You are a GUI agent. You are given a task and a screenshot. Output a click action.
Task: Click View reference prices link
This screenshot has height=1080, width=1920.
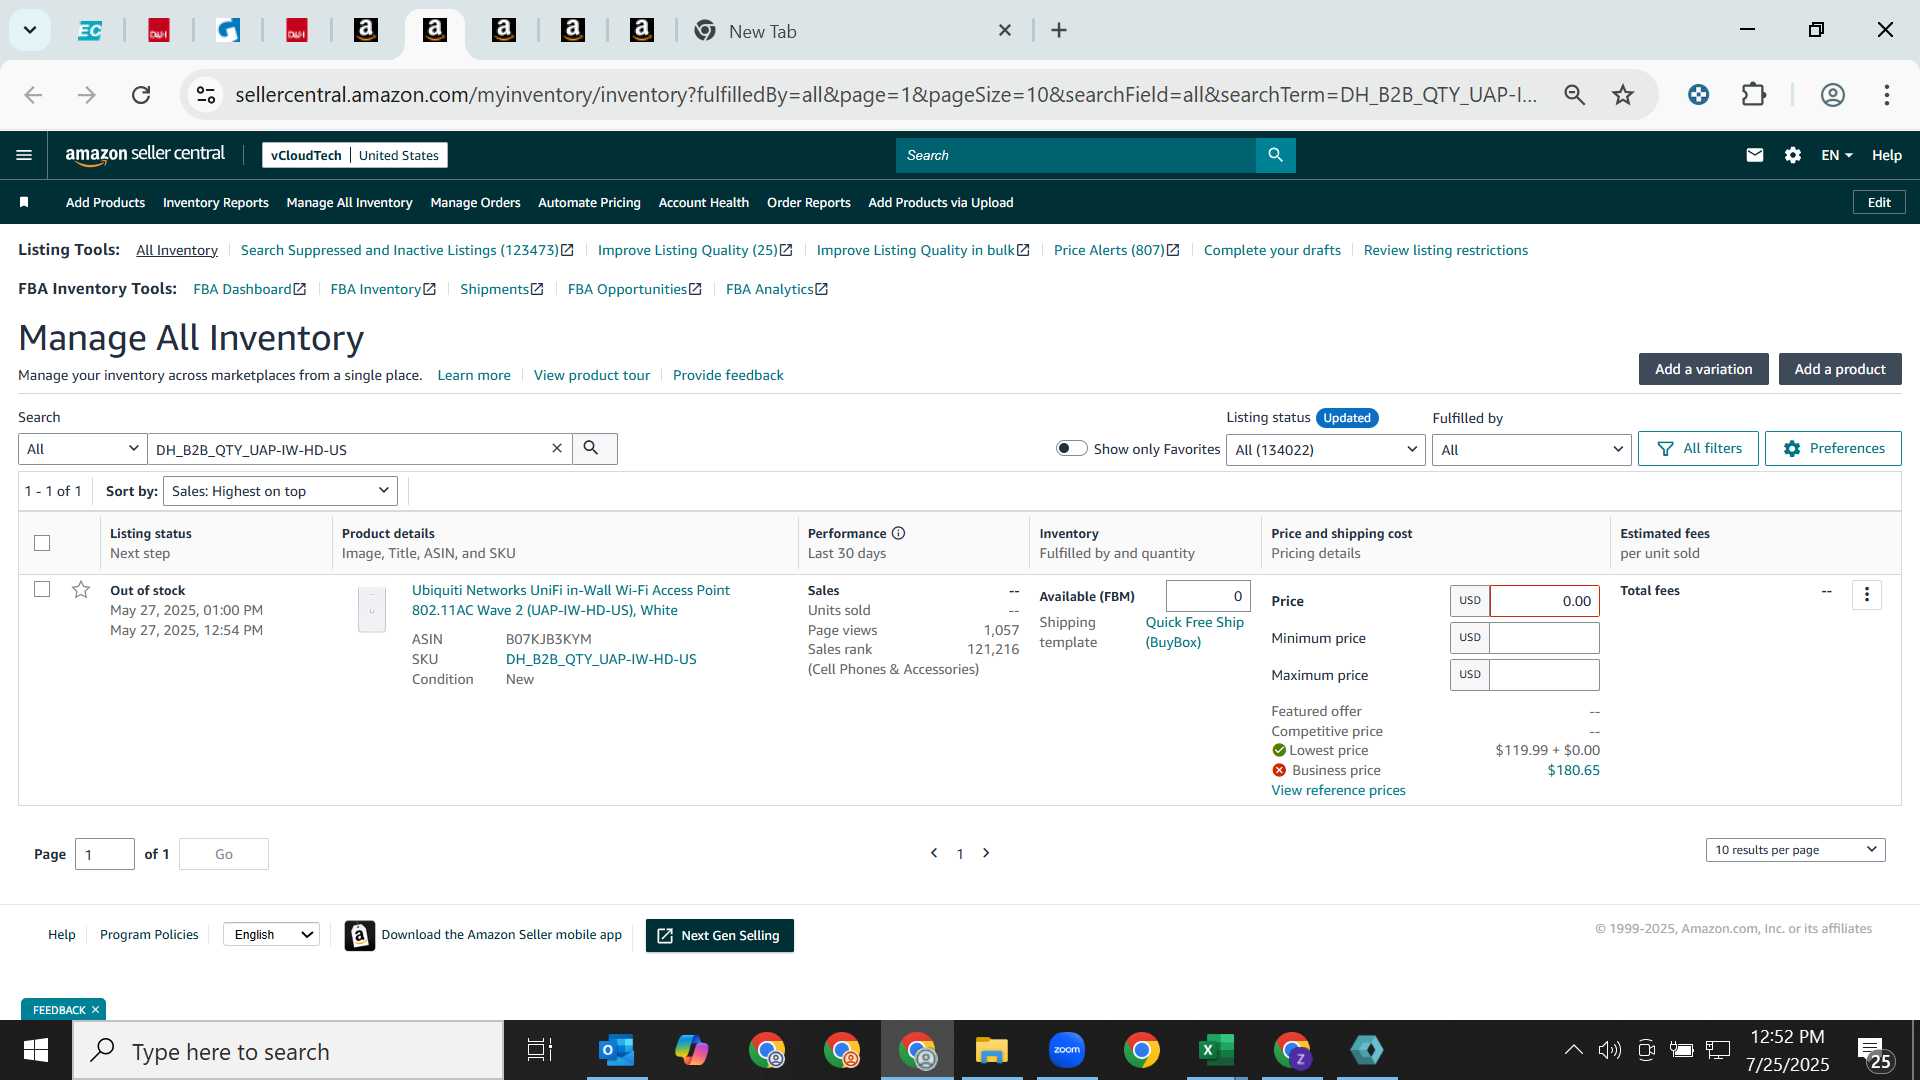coord(1338,790)
